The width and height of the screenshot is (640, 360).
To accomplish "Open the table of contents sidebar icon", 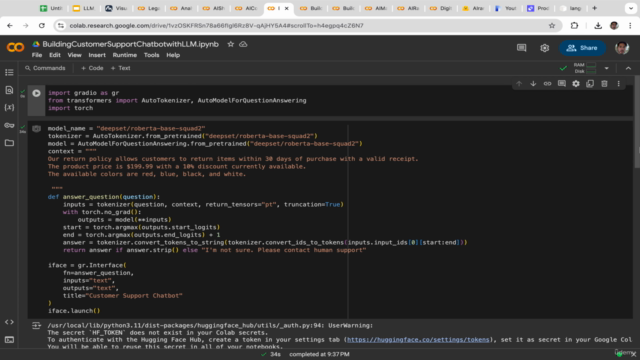I will point(9,72).
